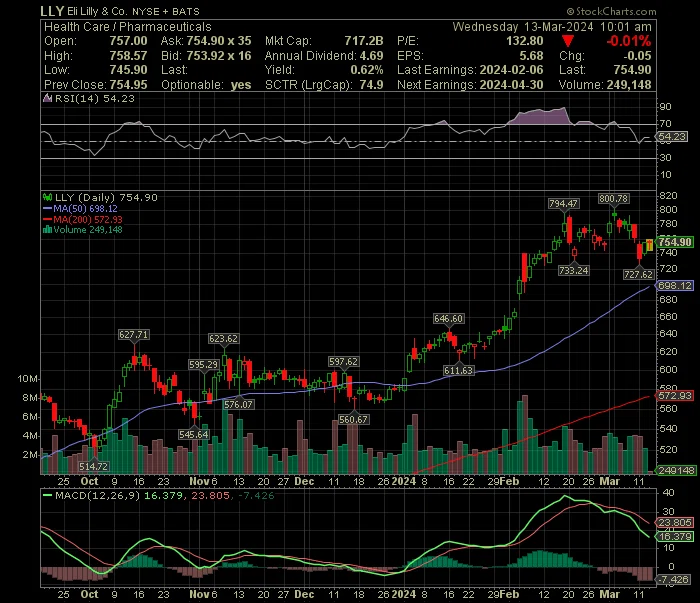Click the 627.71 price peak label
The image size is (700, 603).
[133, 334]
